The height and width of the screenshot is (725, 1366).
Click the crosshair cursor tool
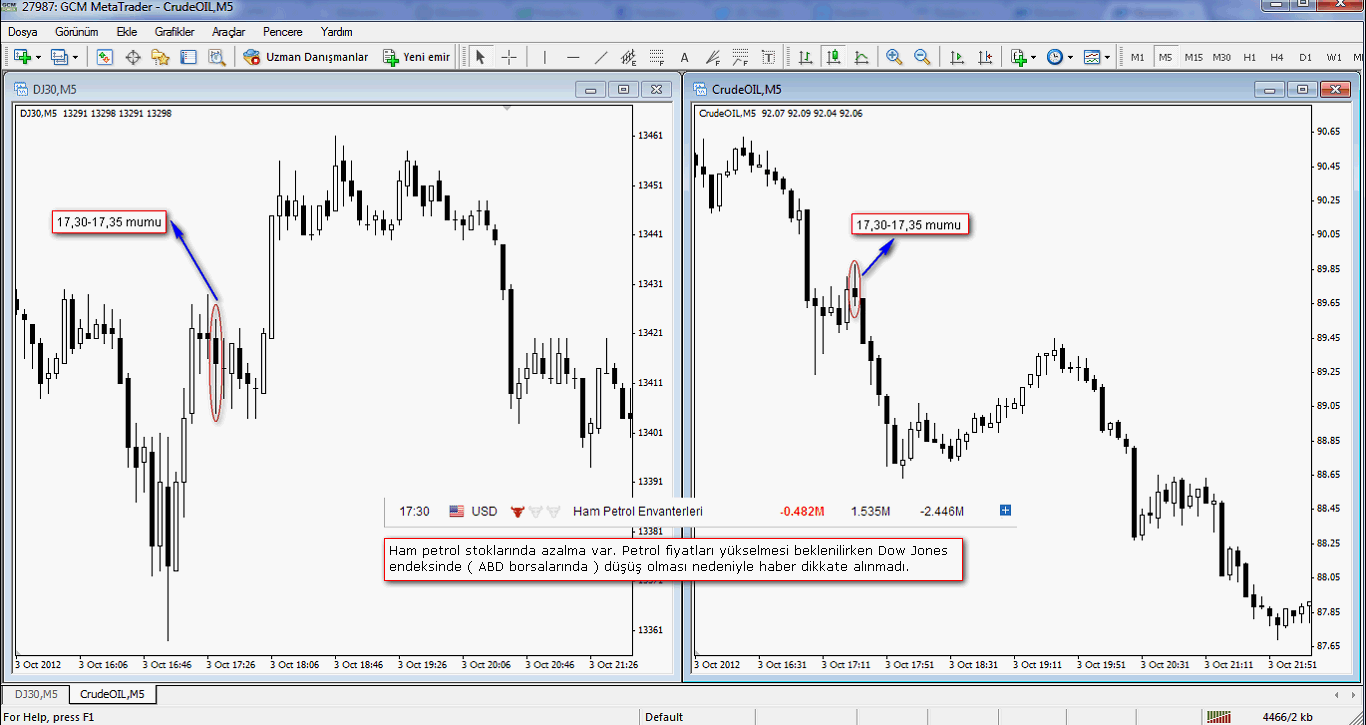point(509,57)
